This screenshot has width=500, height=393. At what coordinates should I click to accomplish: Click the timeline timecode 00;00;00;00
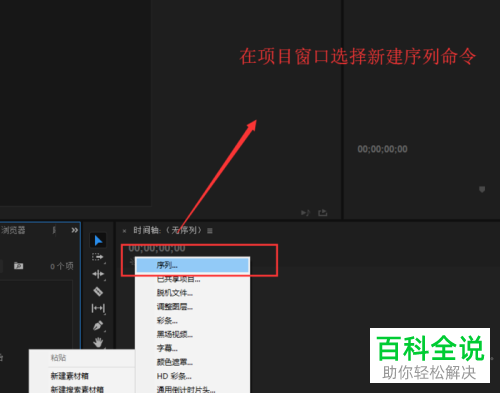157,248
